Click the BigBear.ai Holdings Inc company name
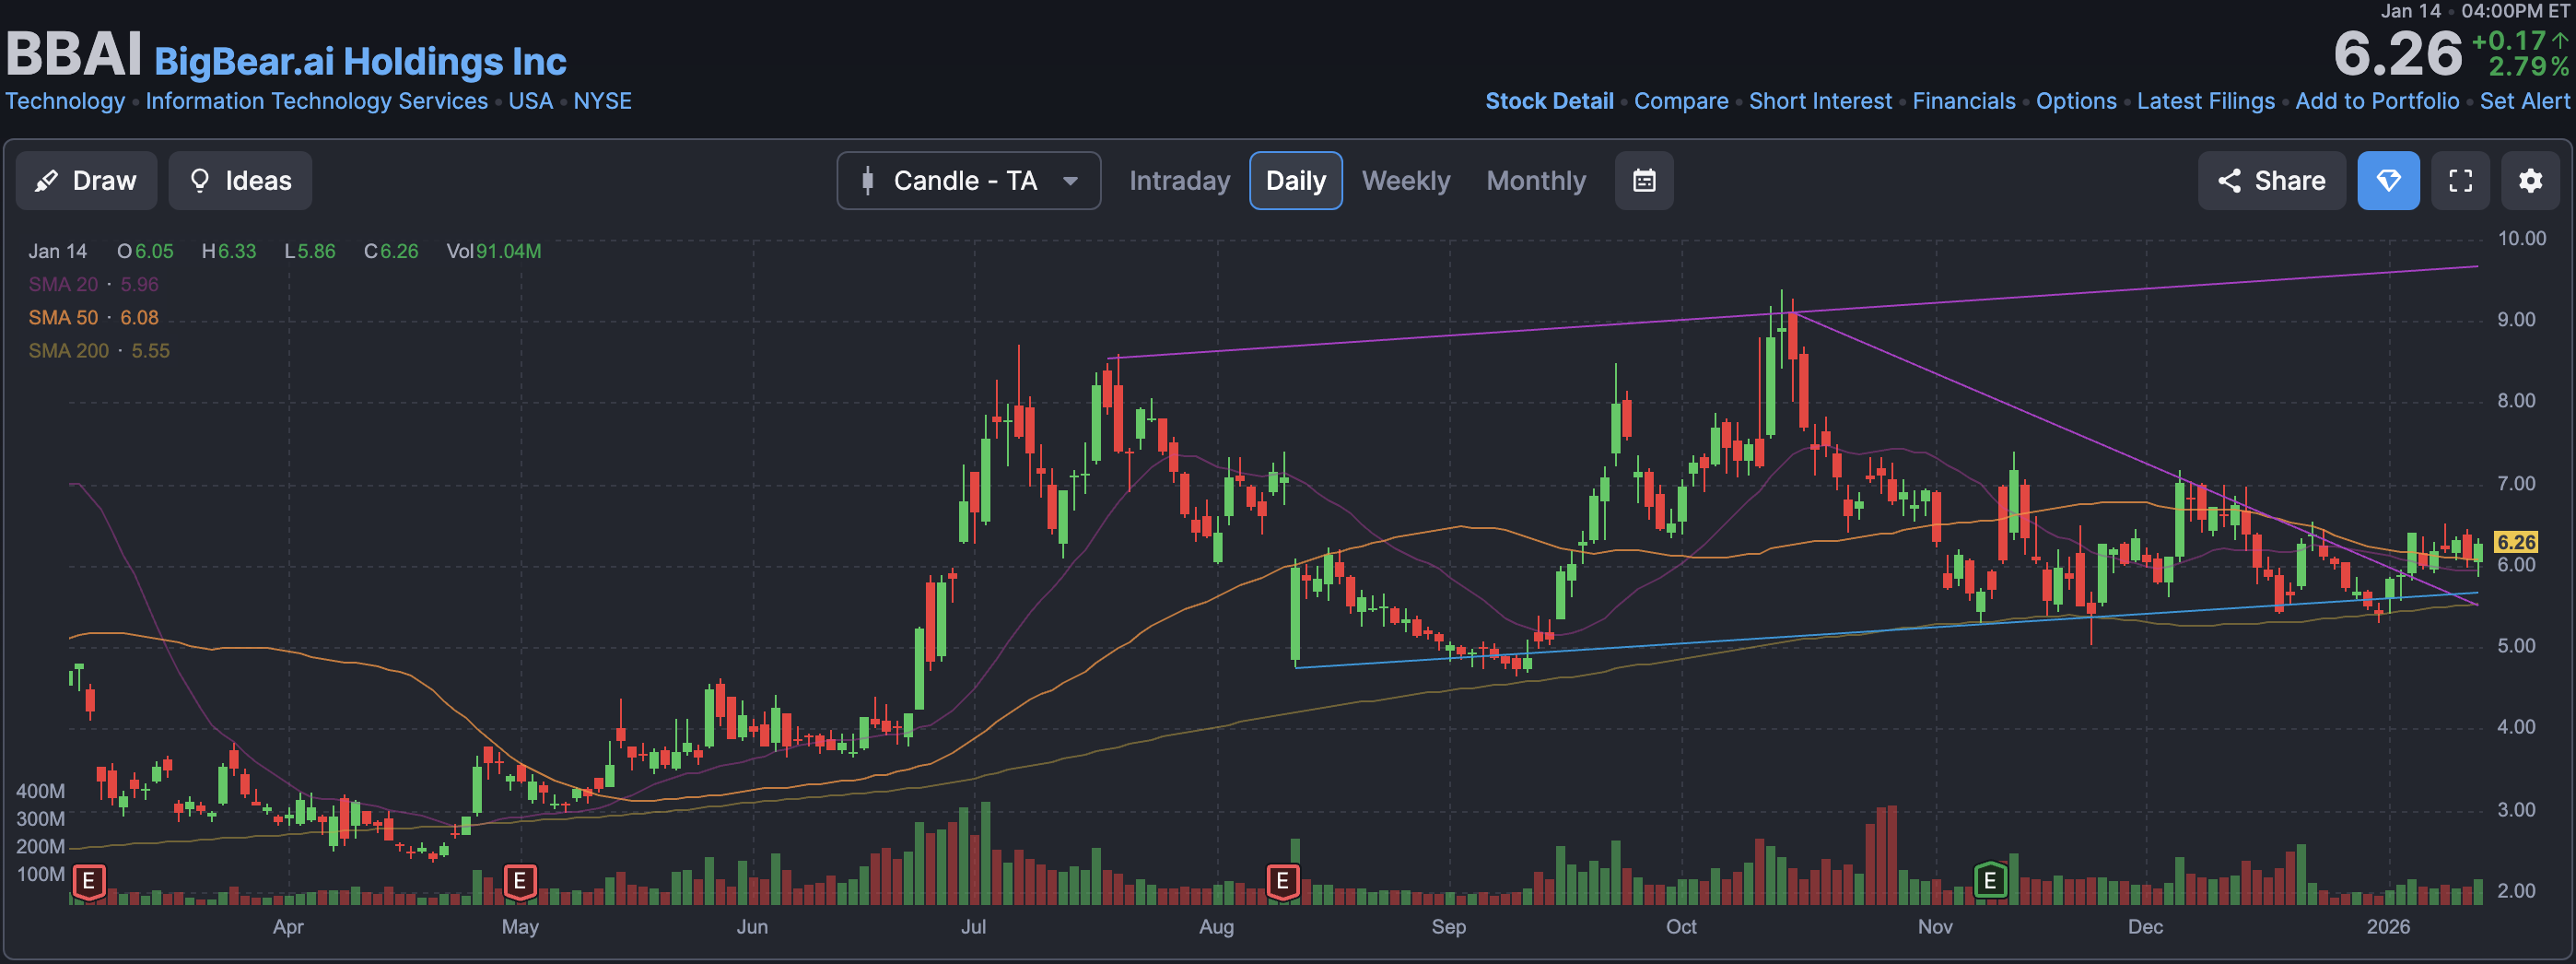Screen dimensions: 2576x964 point(360,61)
